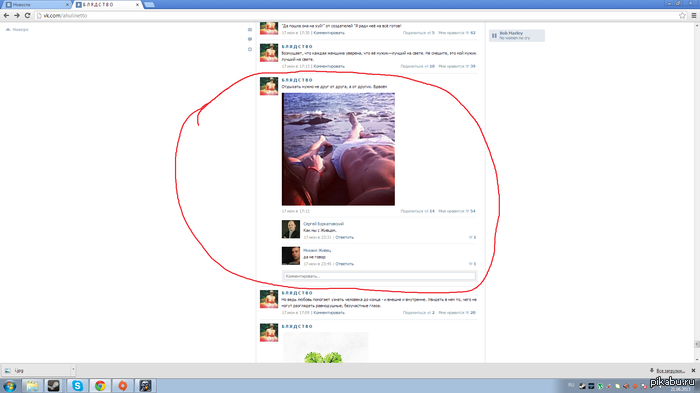The image size is (700, 393).
Task: Click the Наверх scroll-to-top link
Action: pyautogui.click(x=17, y=29)
